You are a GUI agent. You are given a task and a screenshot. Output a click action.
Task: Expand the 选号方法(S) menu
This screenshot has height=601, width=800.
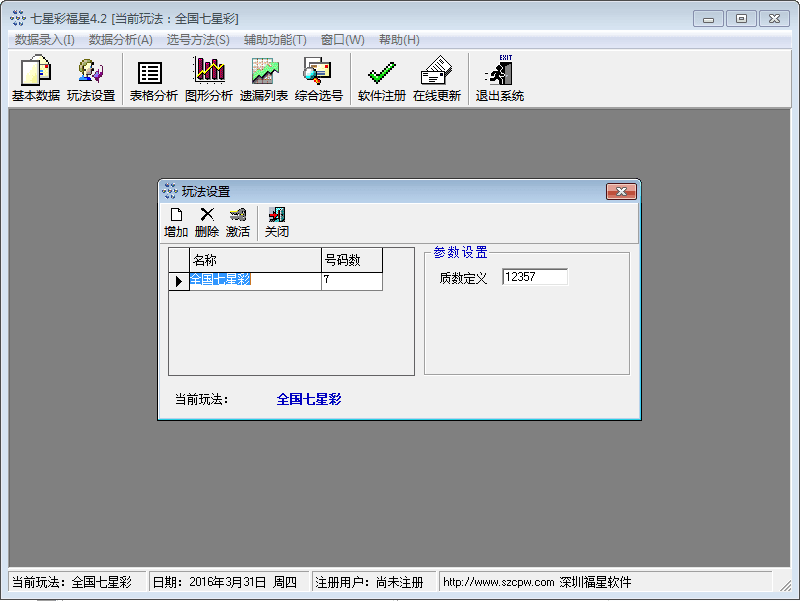(x=198, y=40)
